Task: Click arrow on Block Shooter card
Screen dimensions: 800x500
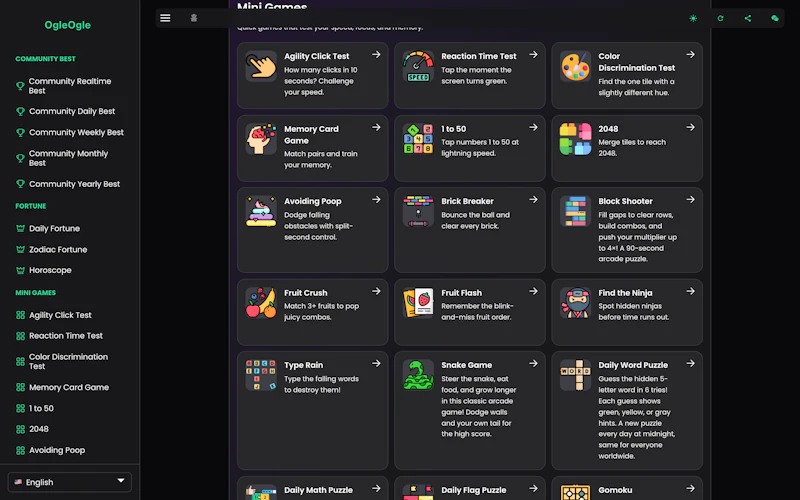Action: point(690,199)
